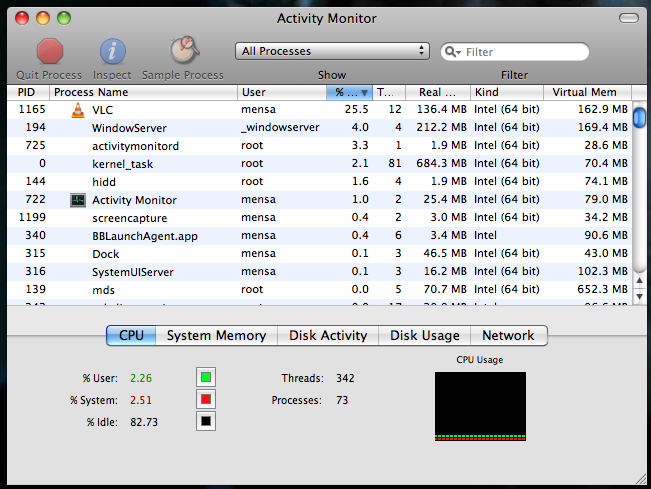Click the % User value 2.26
Screen dimensions: 651x489
point(141,378)
